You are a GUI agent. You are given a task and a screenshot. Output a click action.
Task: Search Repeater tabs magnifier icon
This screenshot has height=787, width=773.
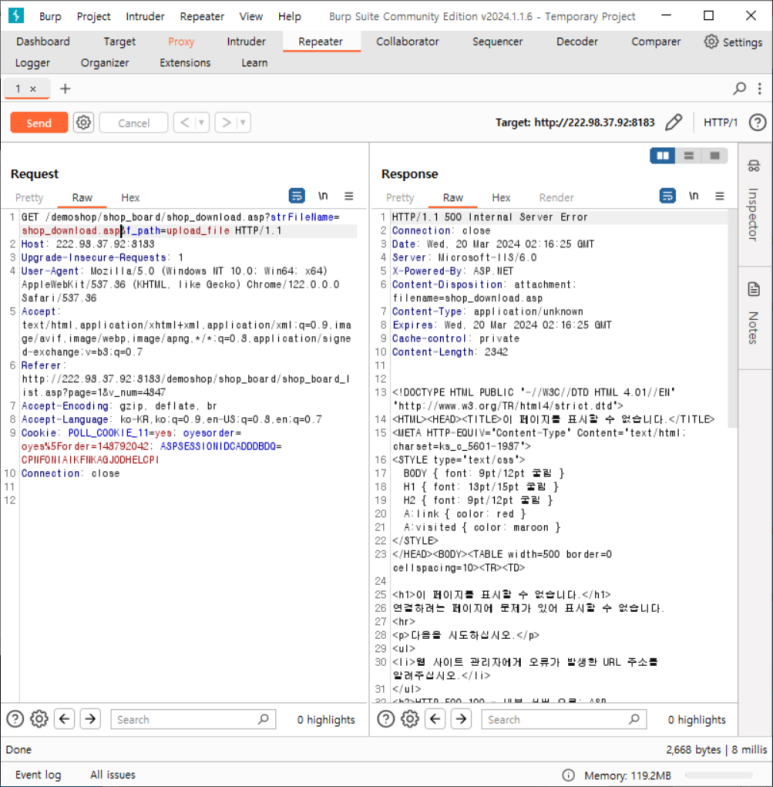(x=739, y=89)
